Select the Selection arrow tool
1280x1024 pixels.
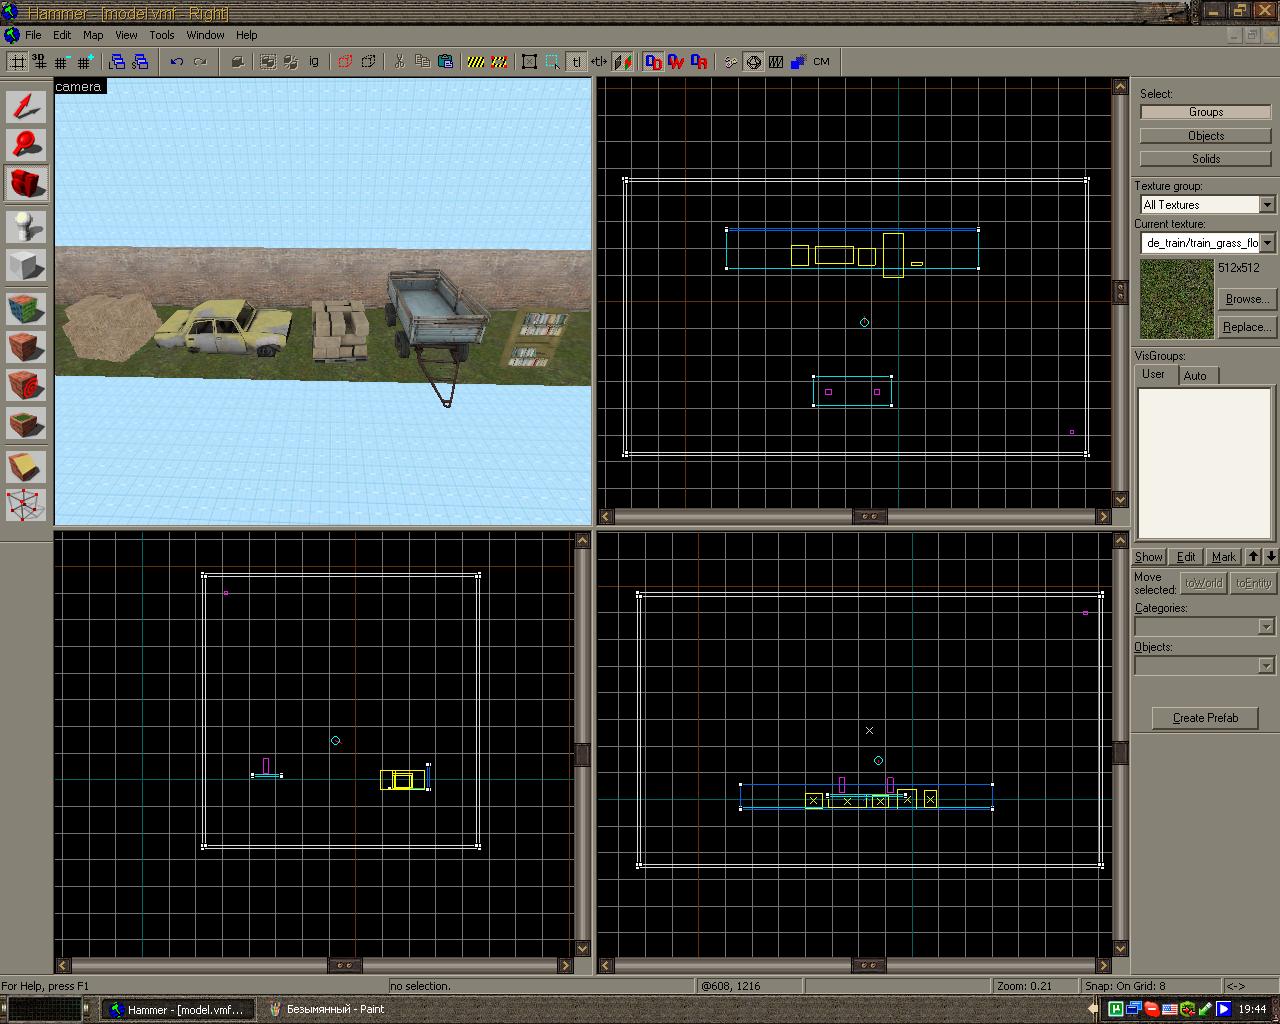[26, 106]
